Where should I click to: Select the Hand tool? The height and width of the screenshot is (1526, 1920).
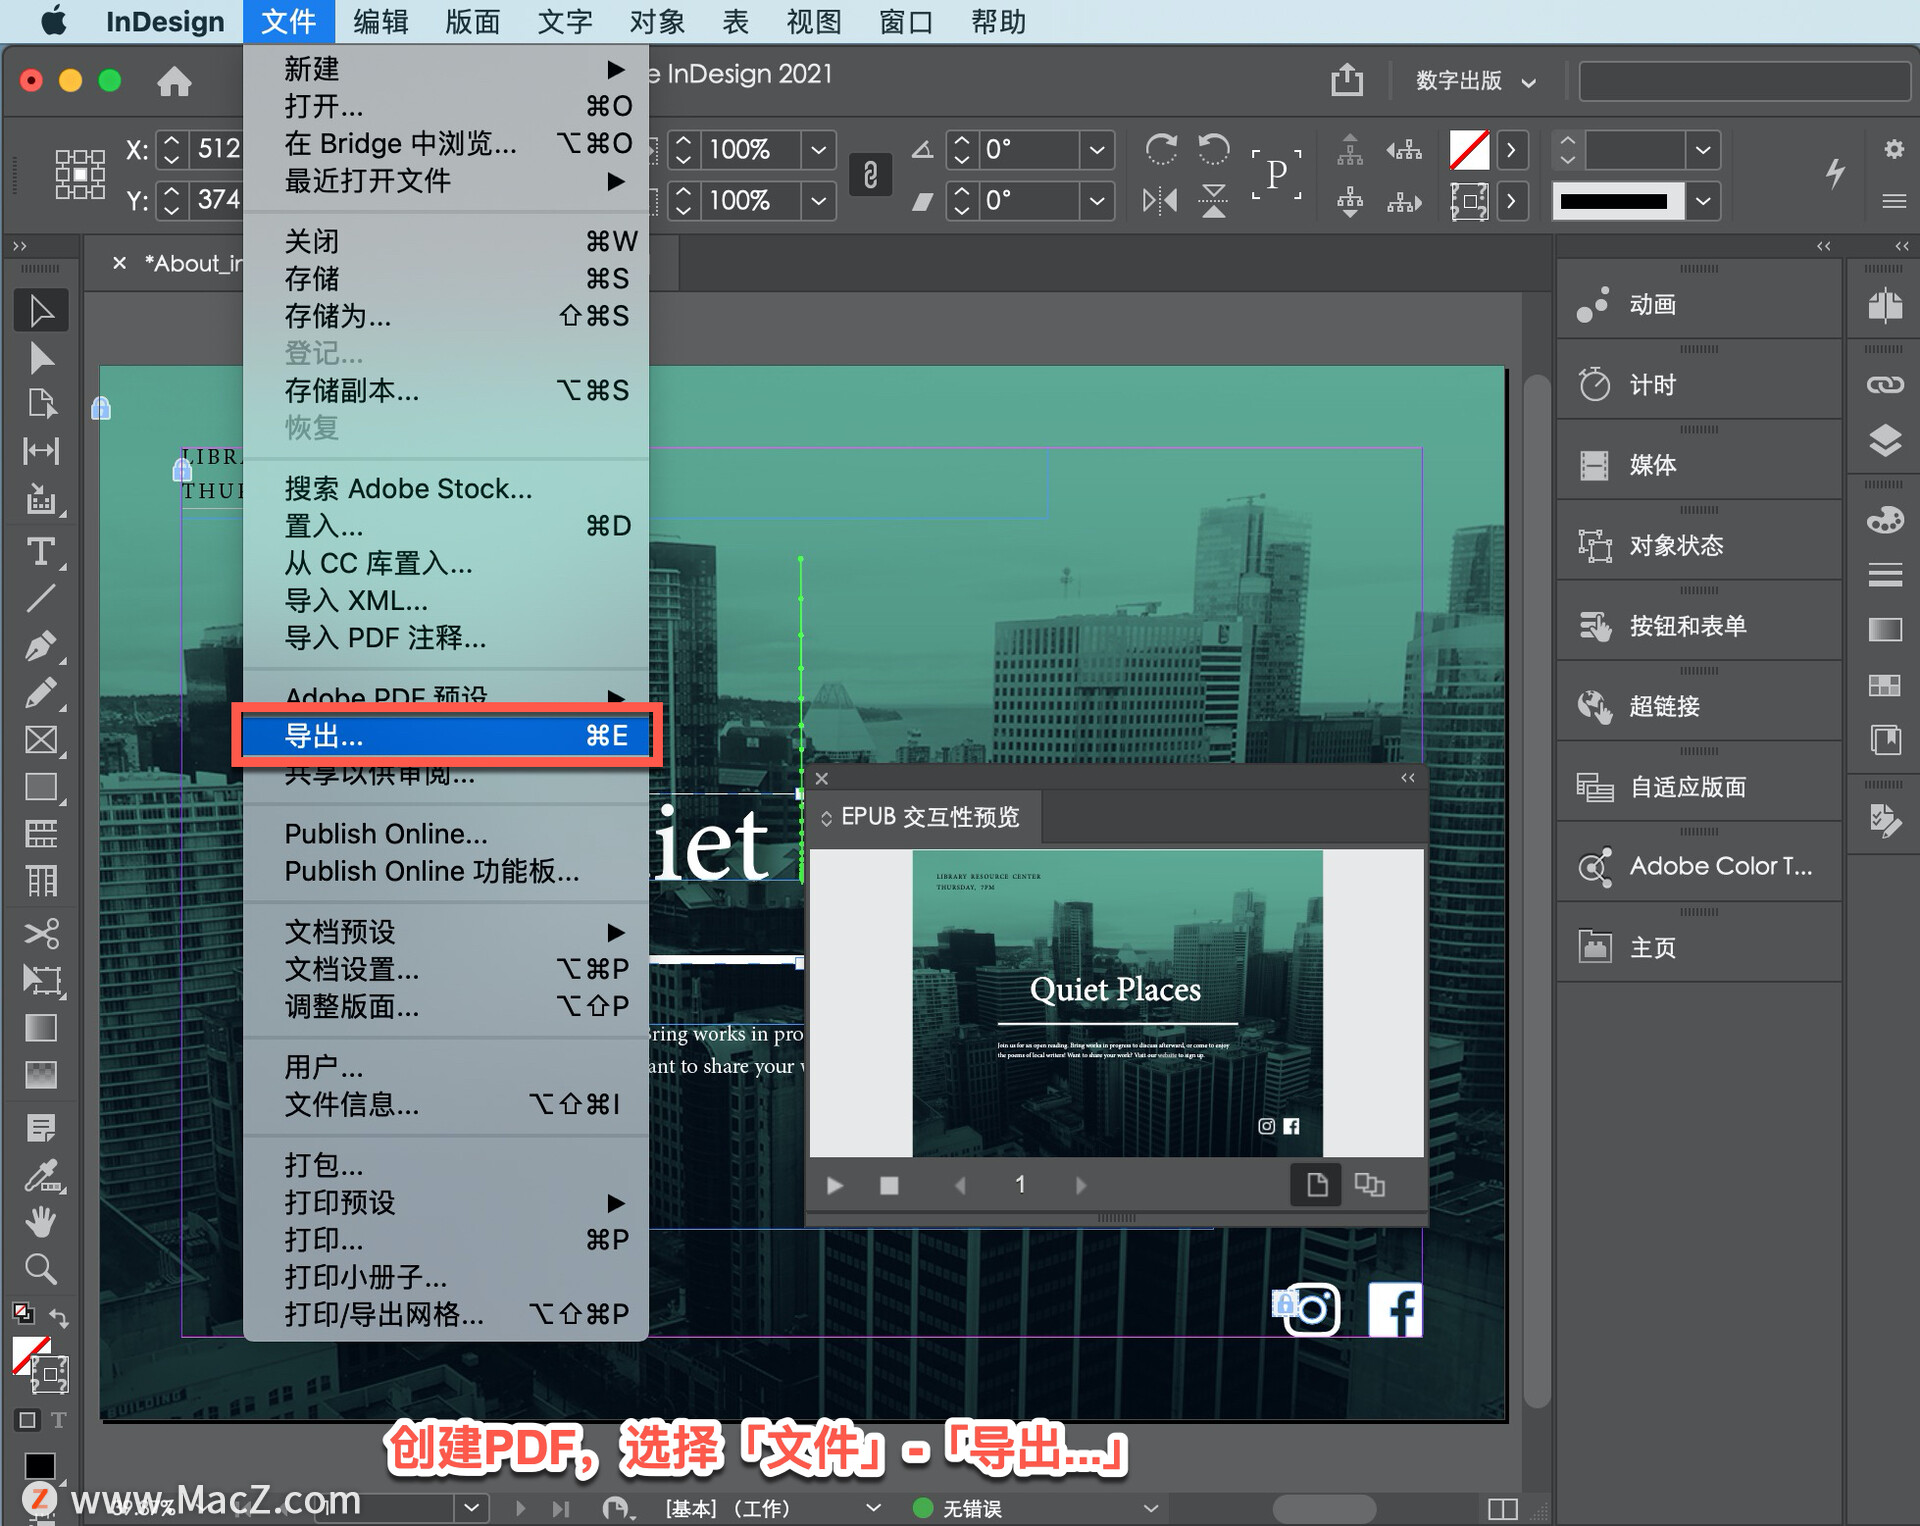tap(41, 1221)
